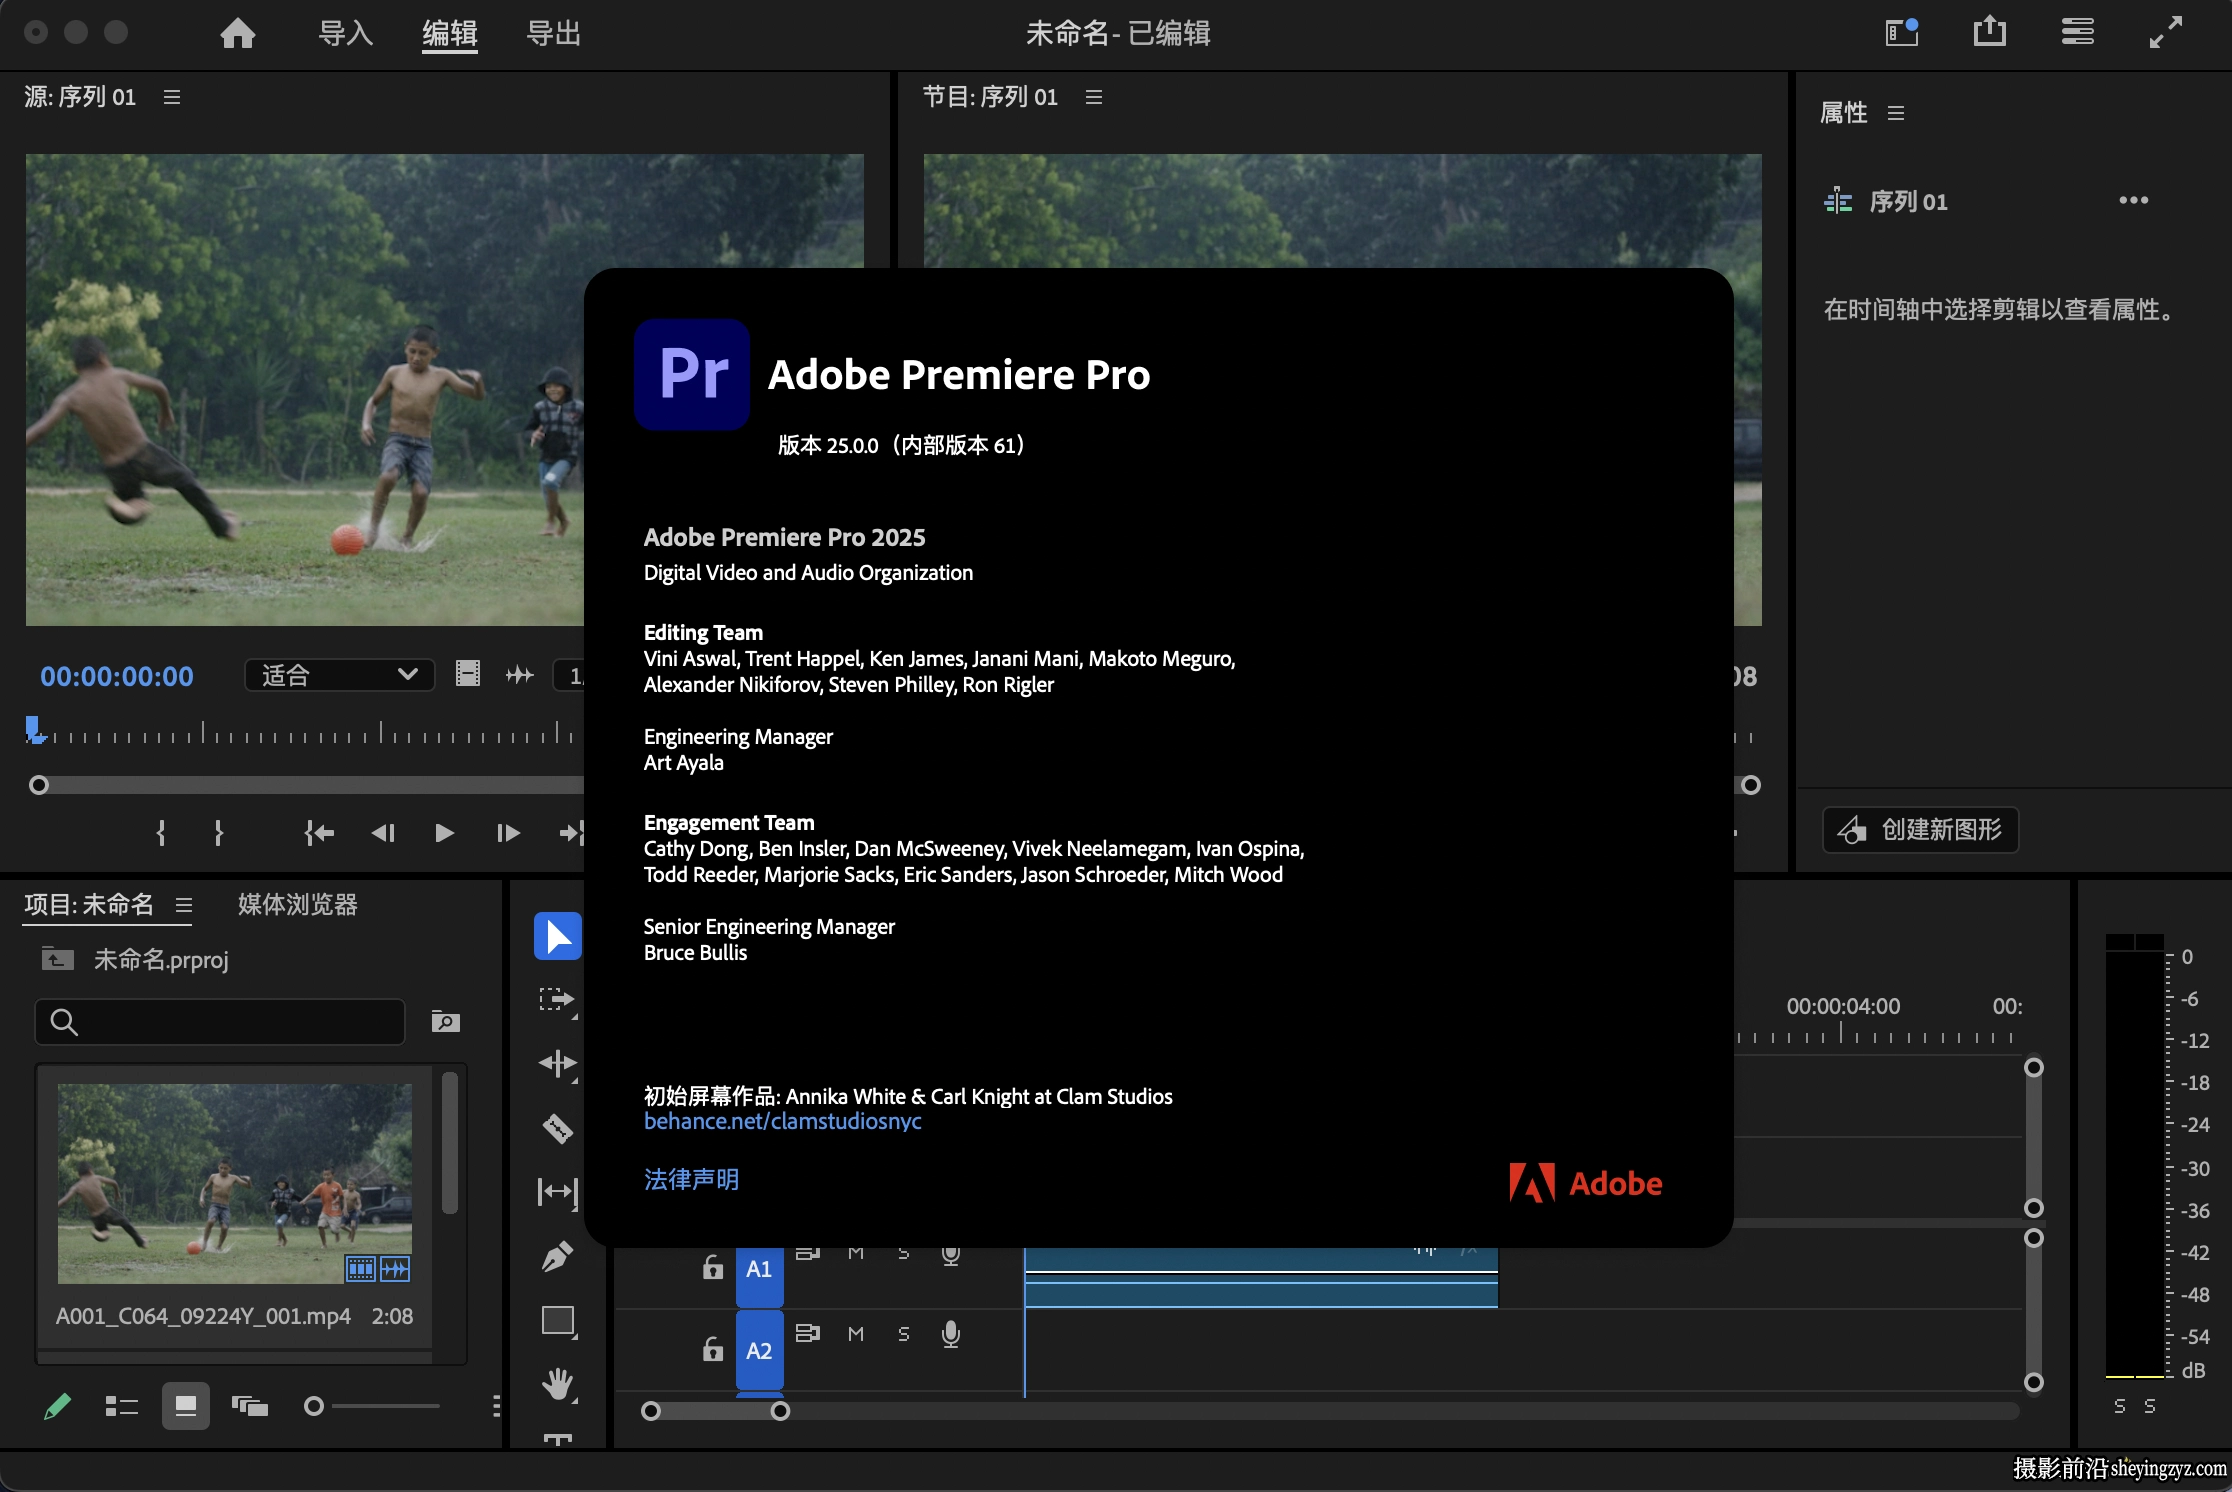Image resolution: width=2232 pixels, height=1492 pixels.
Task: Open the 项目: 未命名 panel menu icon
Action: [184, 905]
